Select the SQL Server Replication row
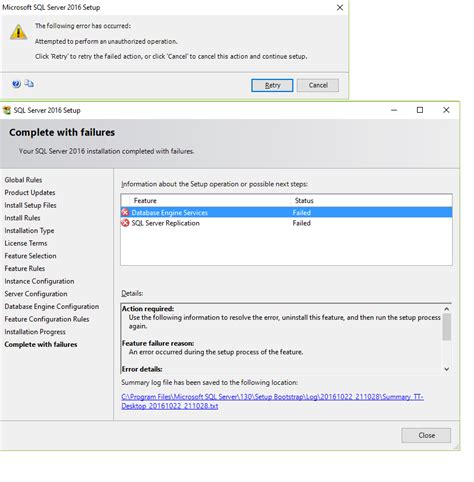Viewport: 474px width, 482px height. point(286,223)
